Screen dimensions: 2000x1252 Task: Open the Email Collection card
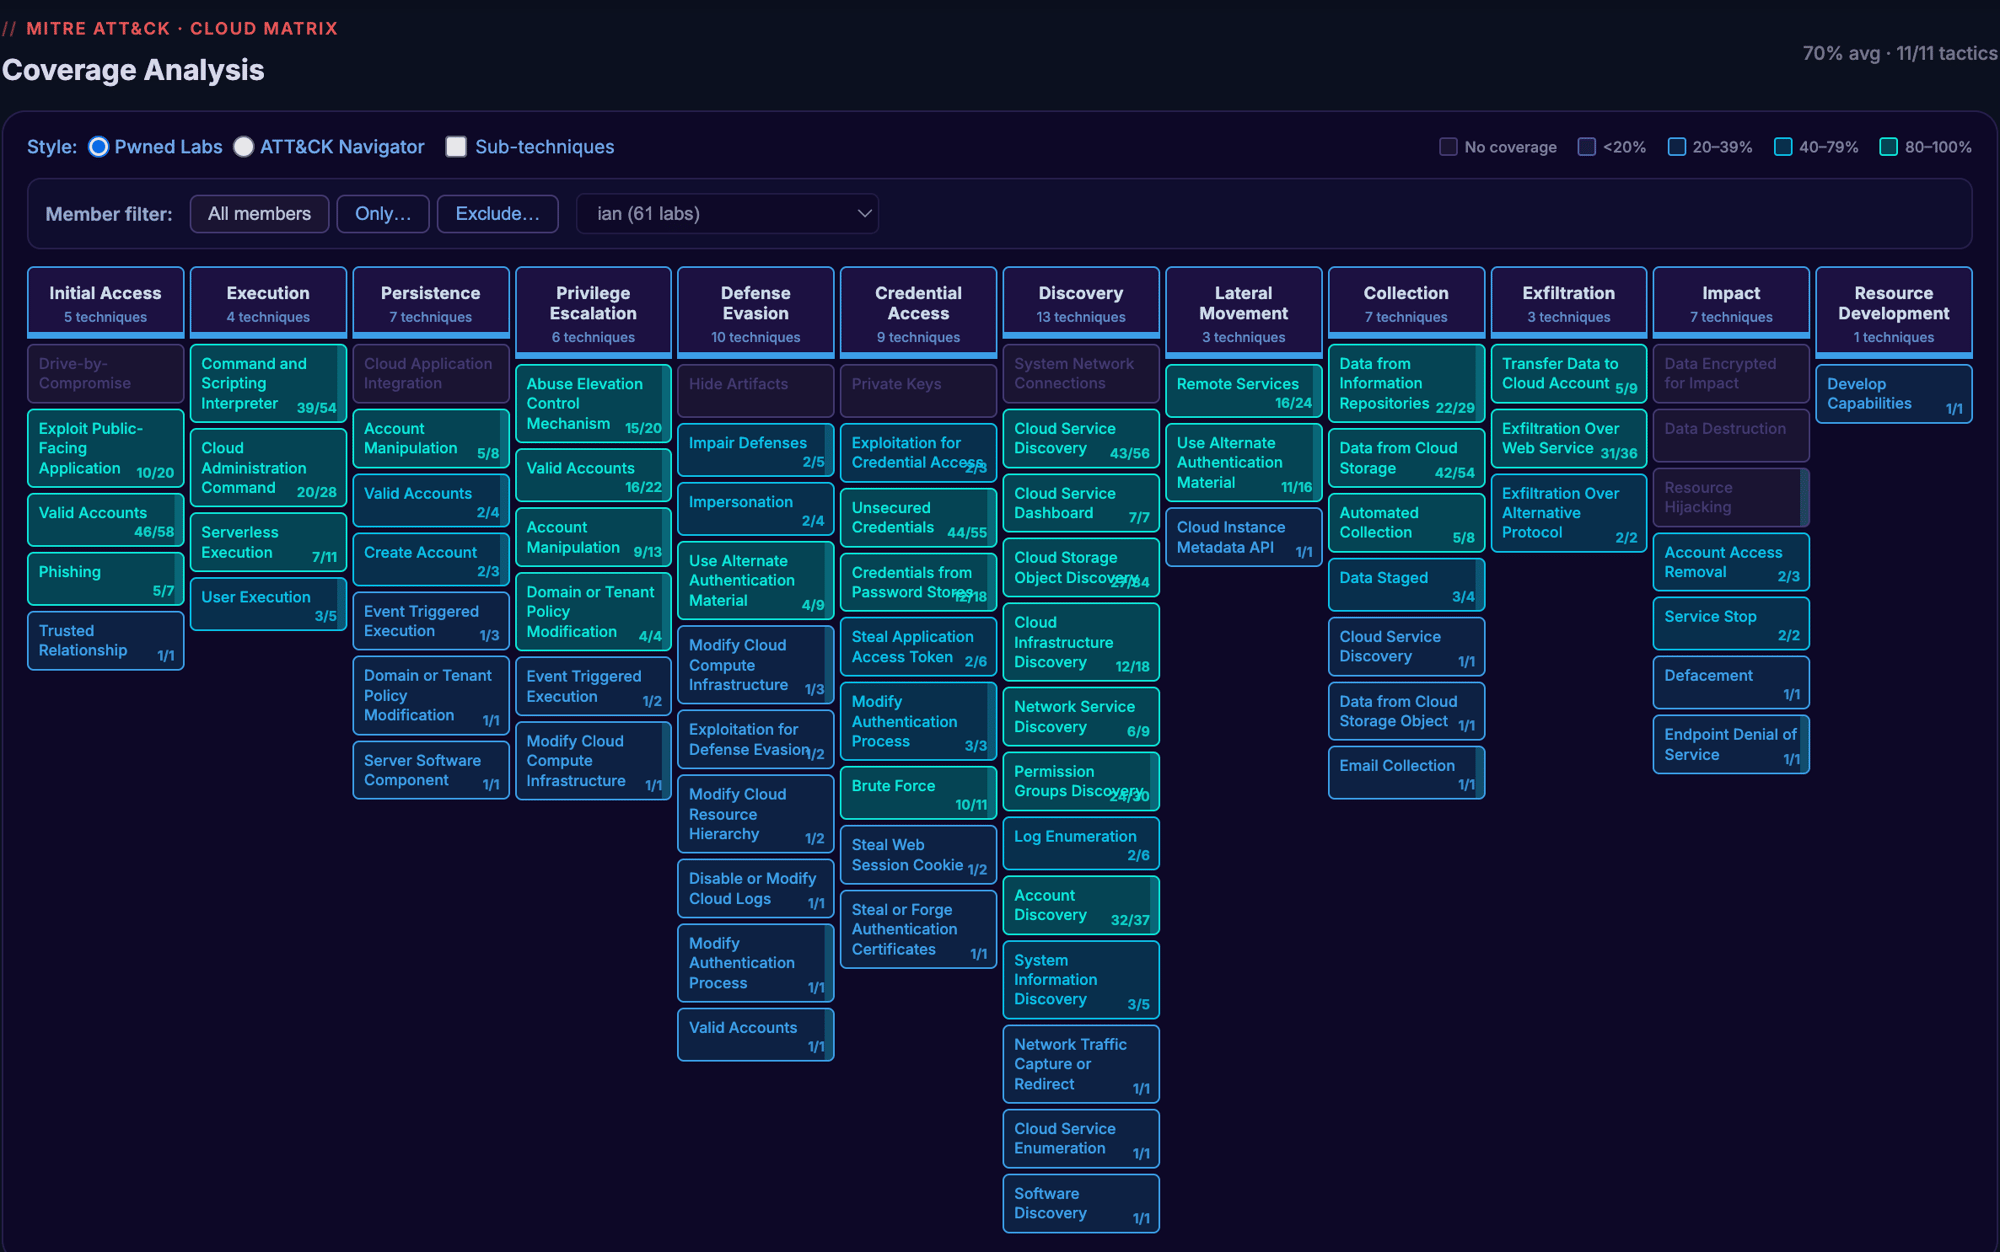click(x=1406, y=773)
